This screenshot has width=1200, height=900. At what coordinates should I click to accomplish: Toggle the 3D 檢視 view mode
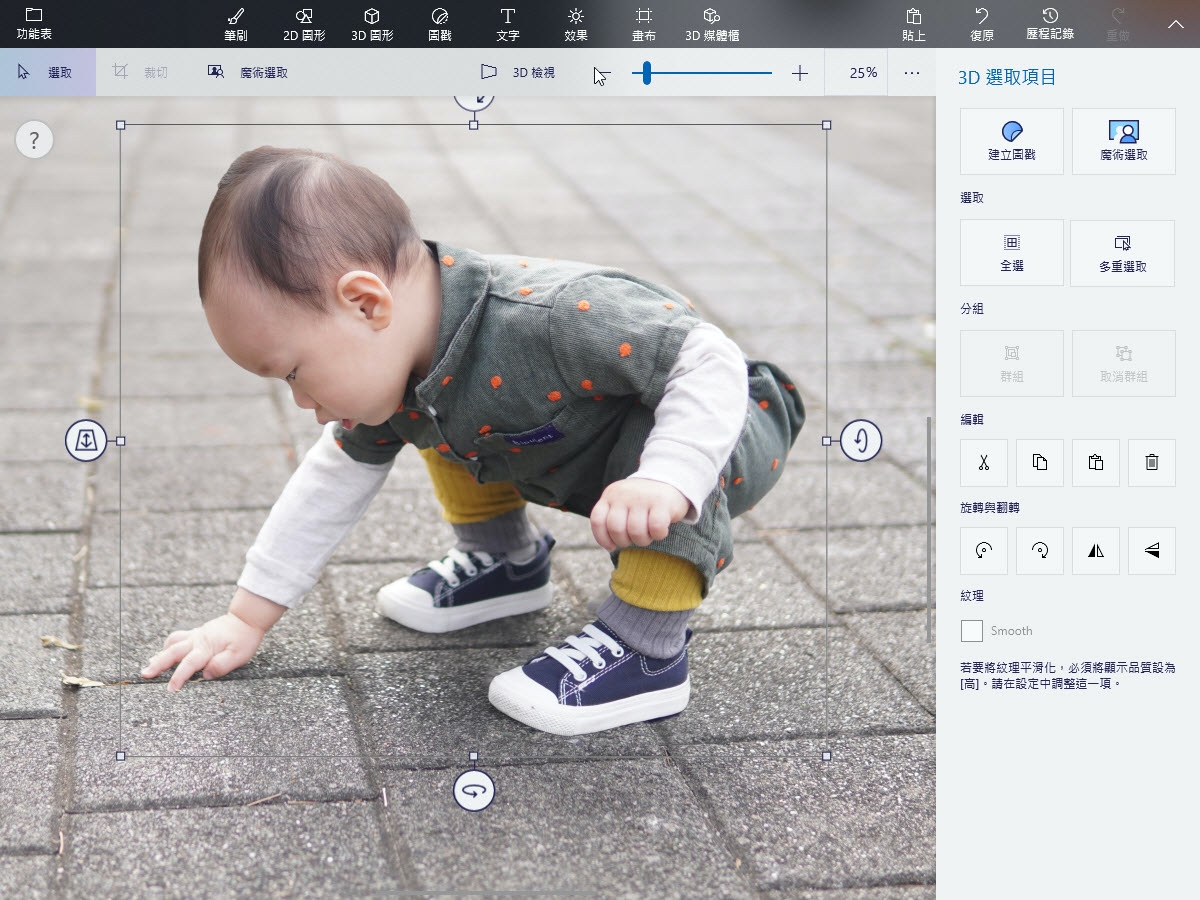tap(517, 73)
